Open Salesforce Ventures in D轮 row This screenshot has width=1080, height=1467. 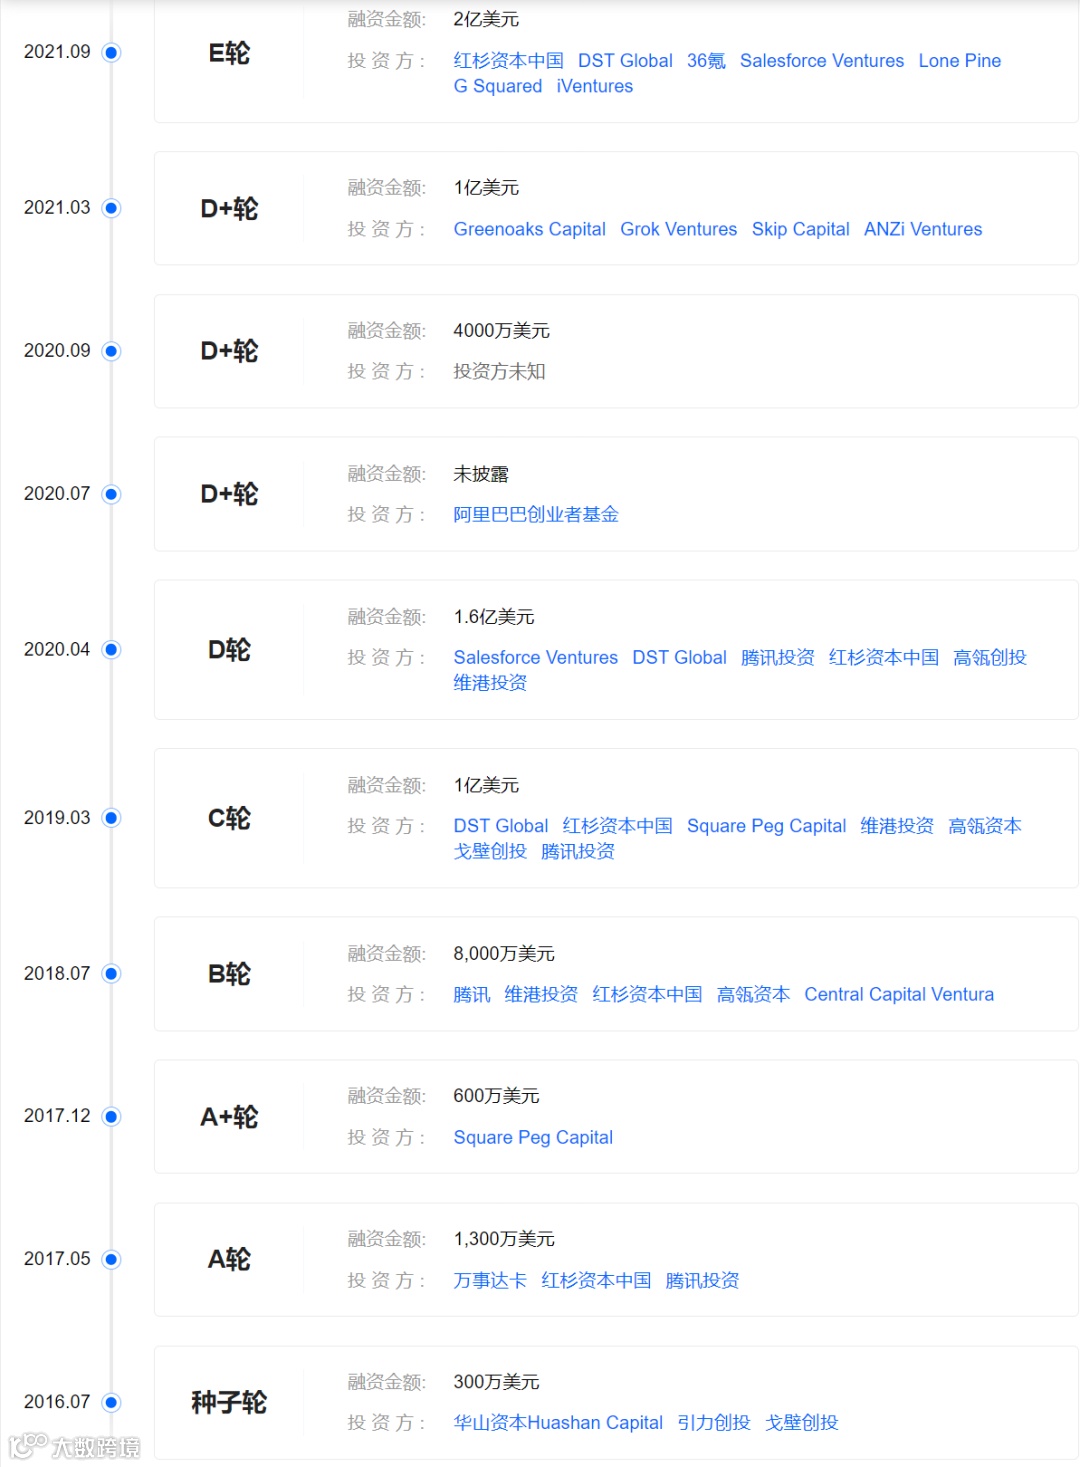coord(536,658)
